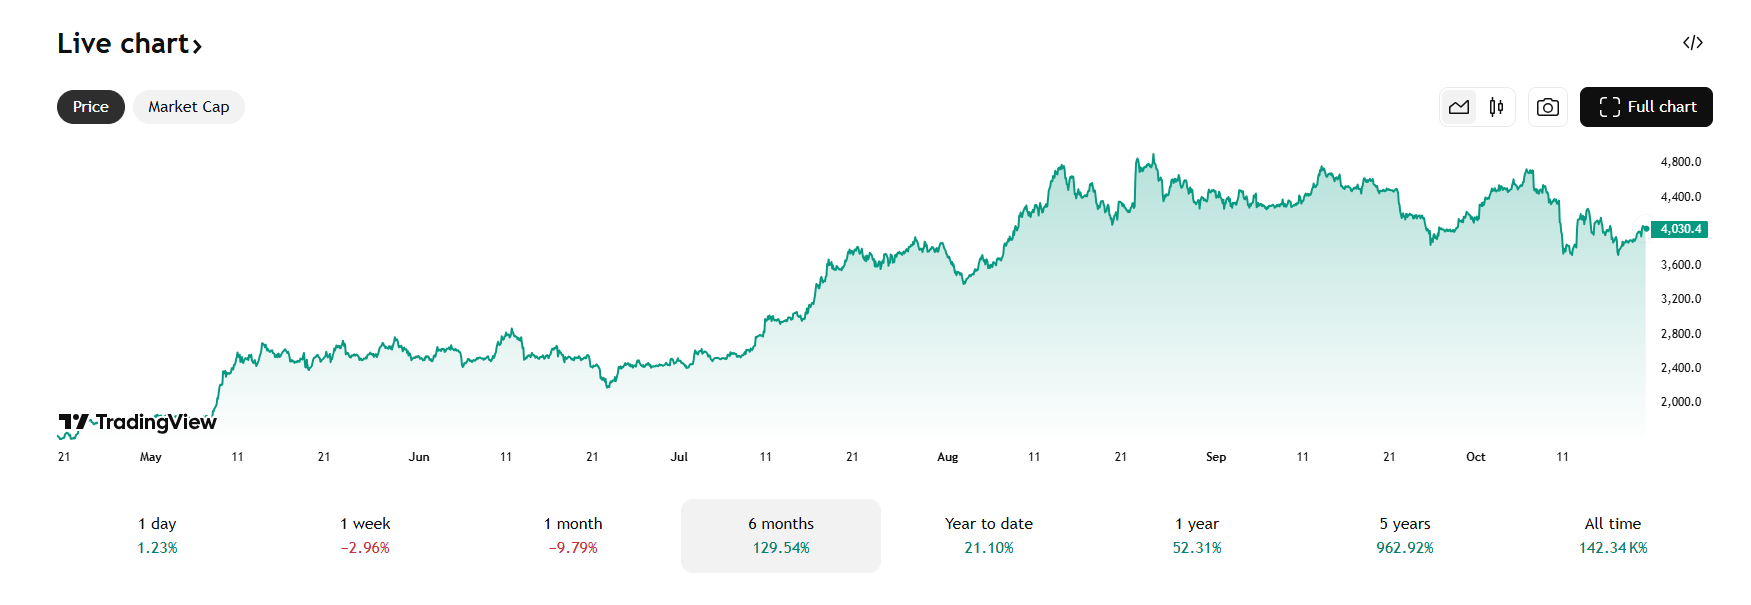Click the embed code icon
Screen dimensions: 1751x605
[1692, 43]
